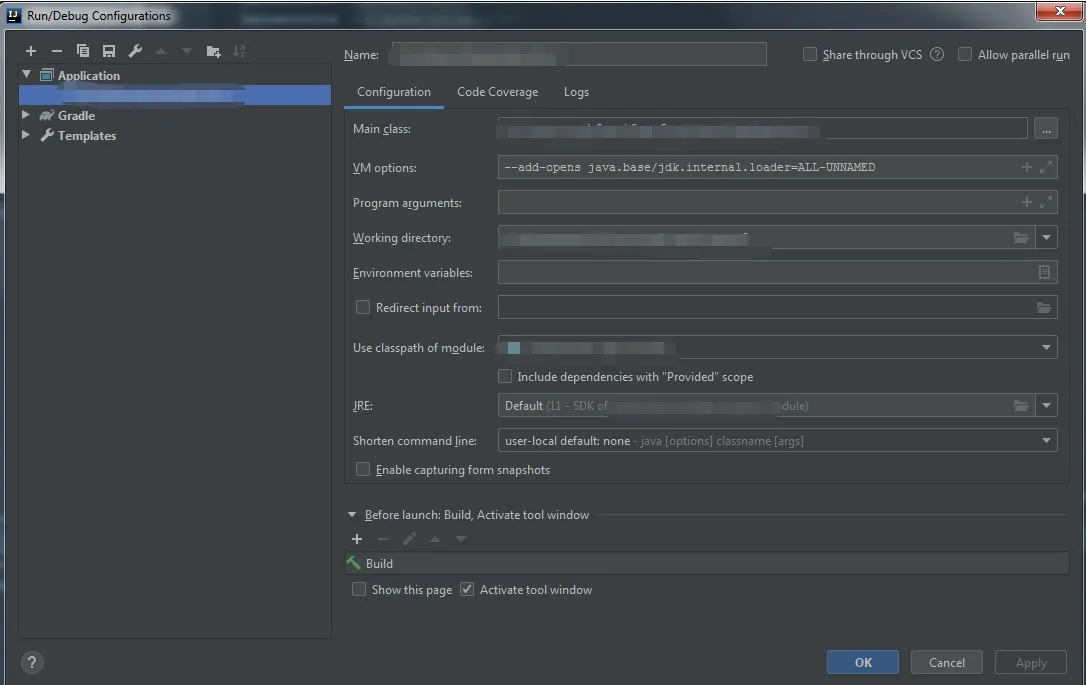Click the OK button
Image resolution: width=1086 pixels, height=685 pixels.
(862, 662)
